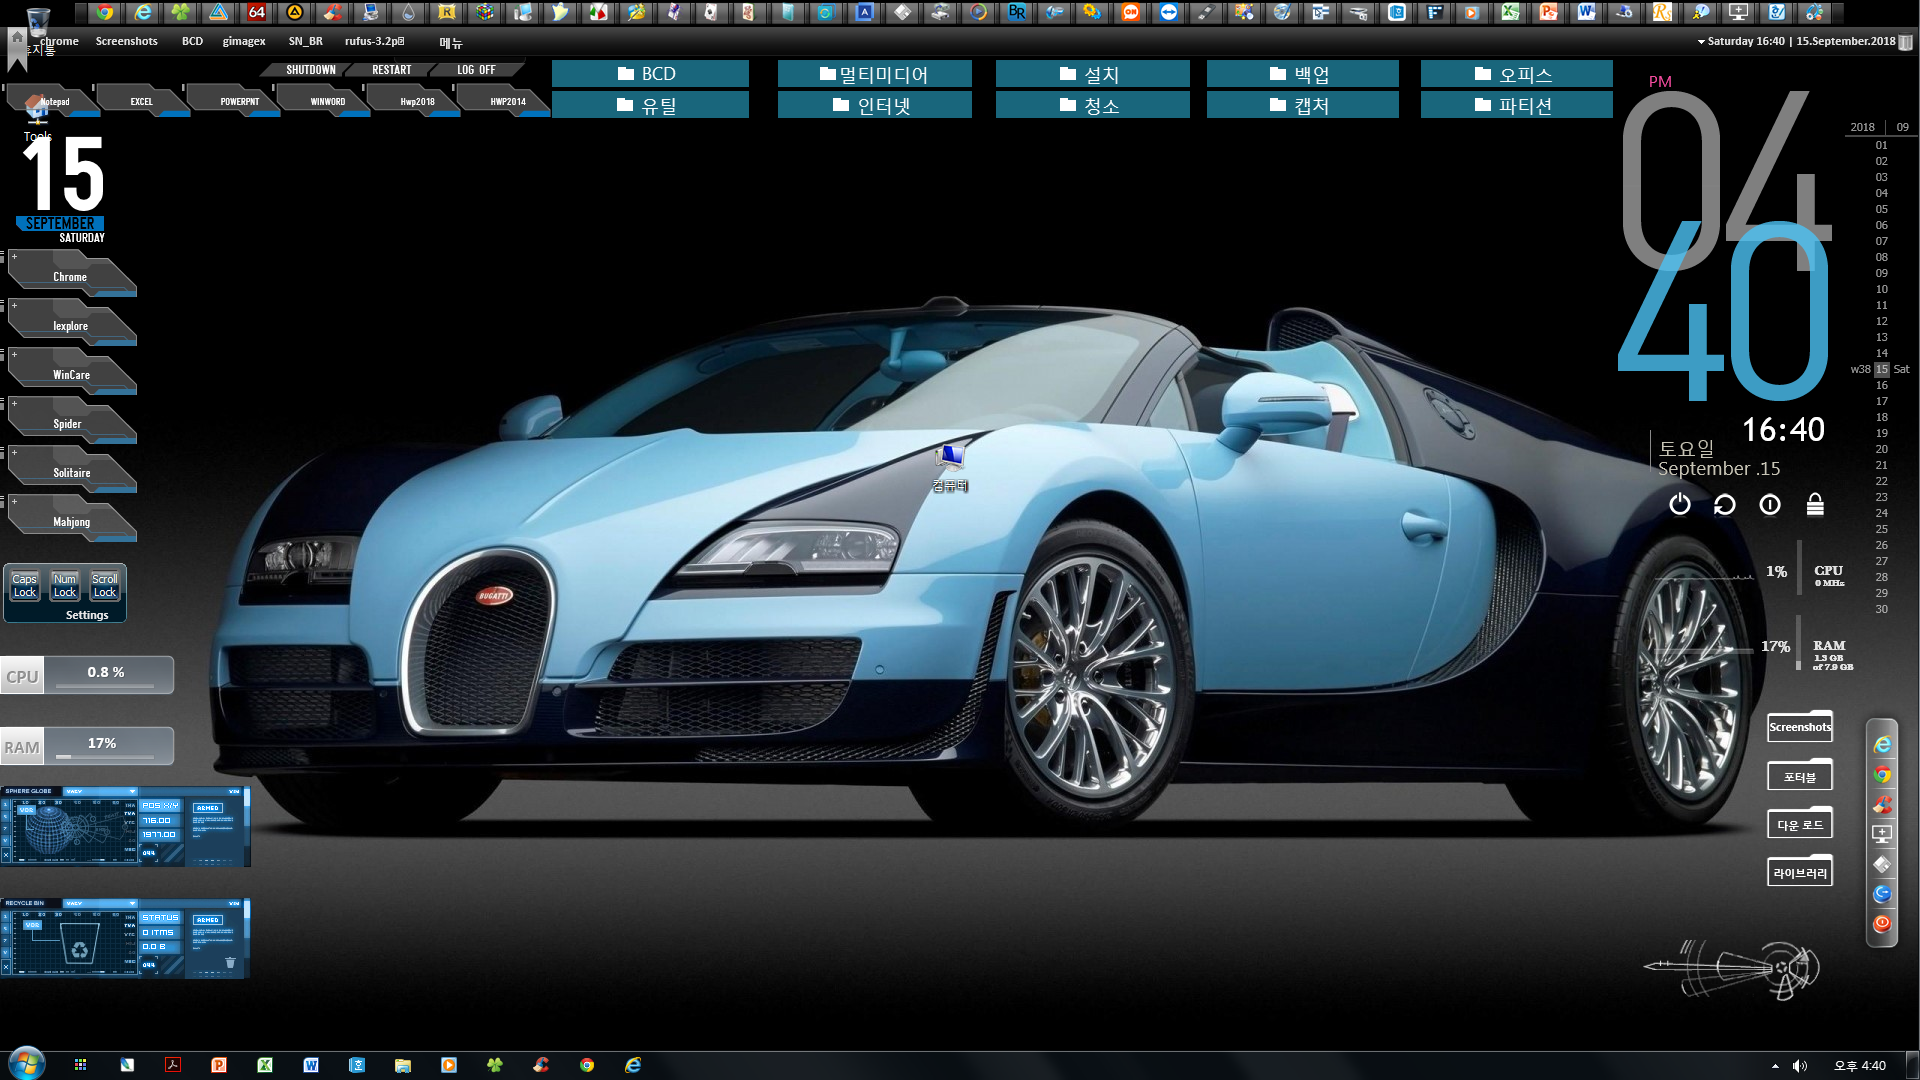This screenshot has height=1080, width=1920.
Task: Launch EXCEL from the launcher tabs
Action: click(x=141, y=101)
